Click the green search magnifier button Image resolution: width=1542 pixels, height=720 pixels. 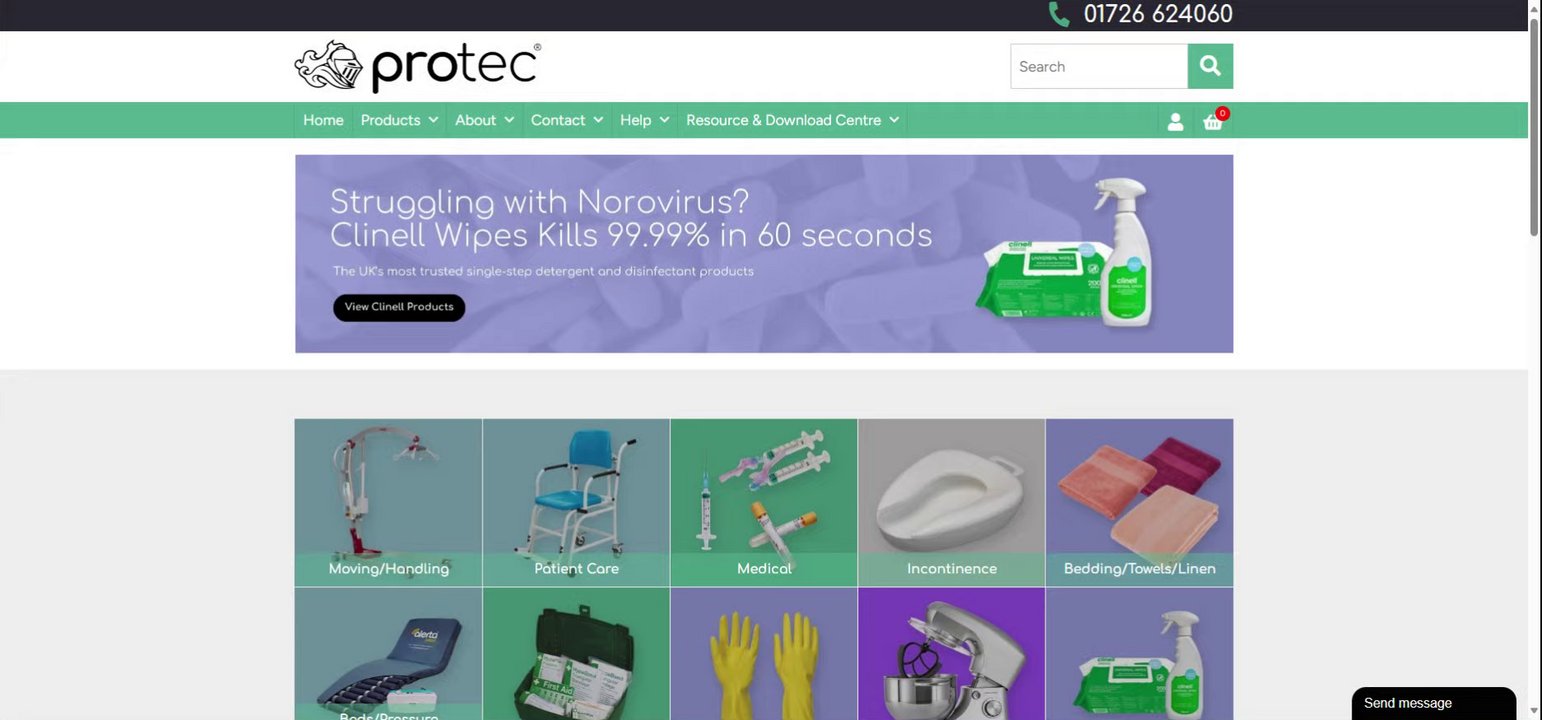point(1210,66)
